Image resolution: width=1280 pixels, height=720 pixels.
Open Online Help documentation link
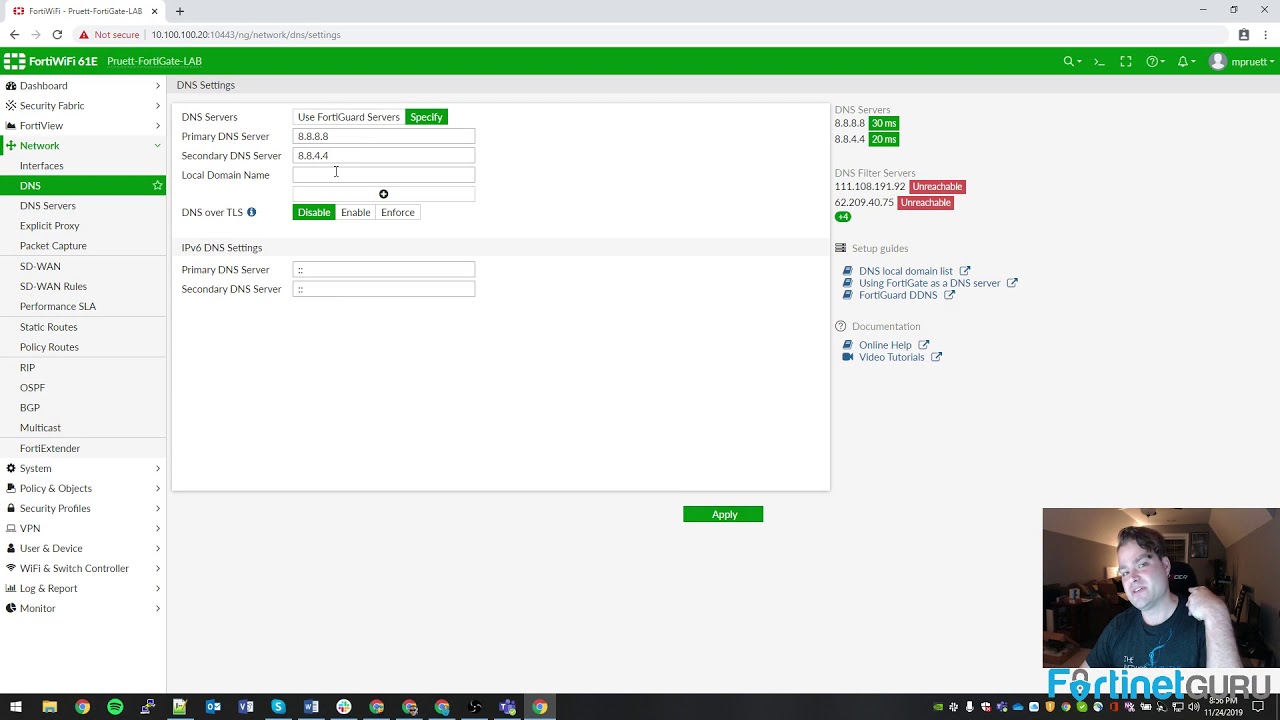[885, 345]
